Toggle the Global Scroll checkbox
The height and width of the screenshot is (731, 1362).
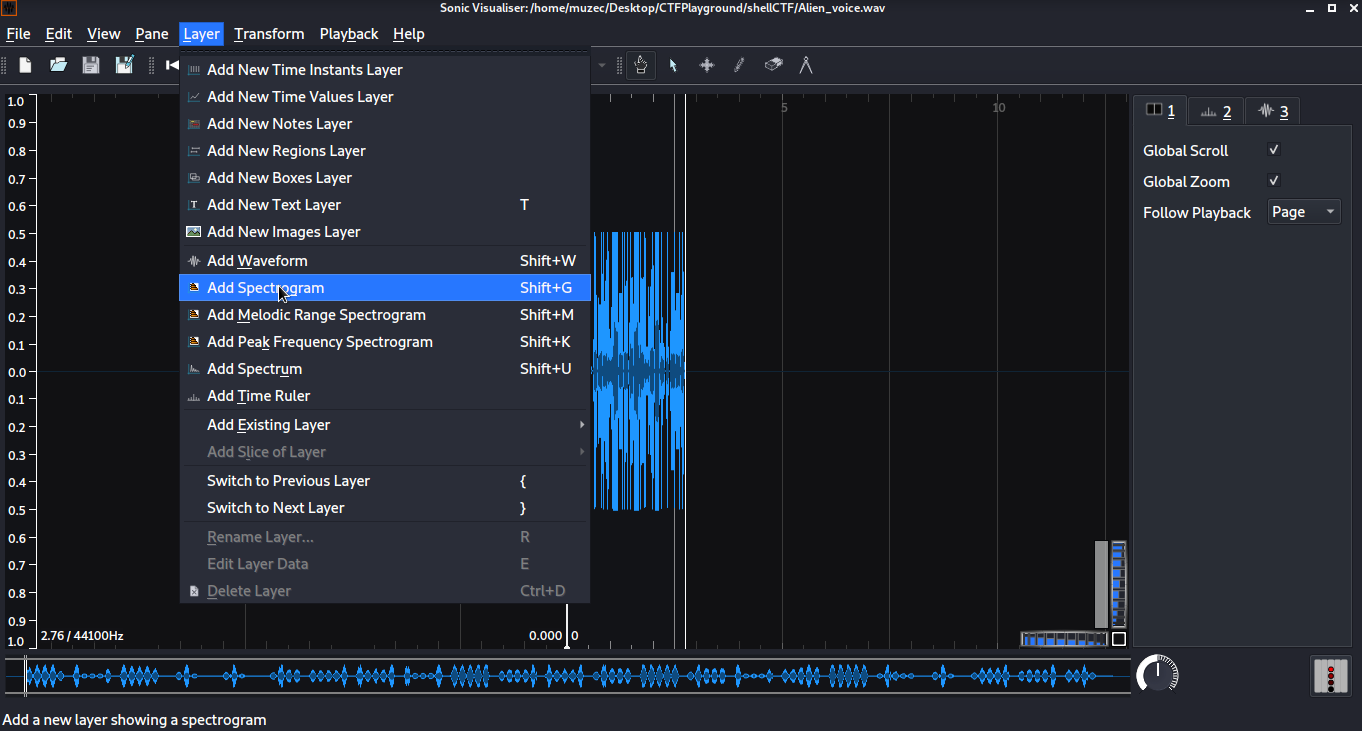coord(1274,150)
